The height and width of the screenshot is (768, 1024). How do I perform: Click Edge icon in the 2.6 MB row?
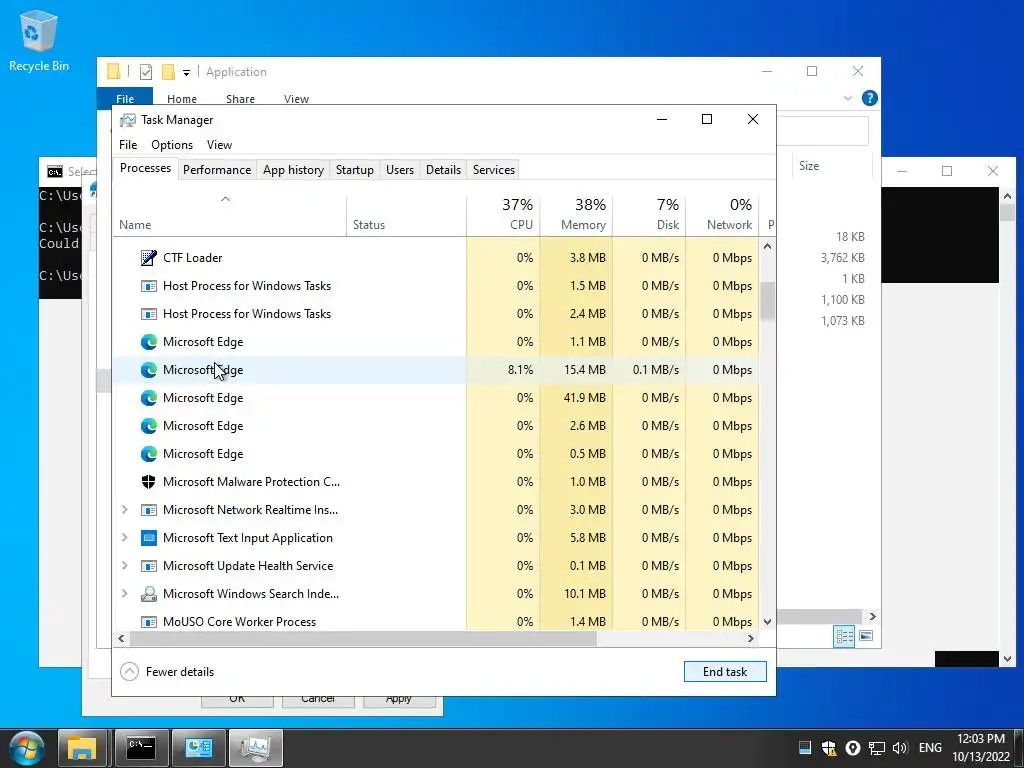click(x=149, y=426)
